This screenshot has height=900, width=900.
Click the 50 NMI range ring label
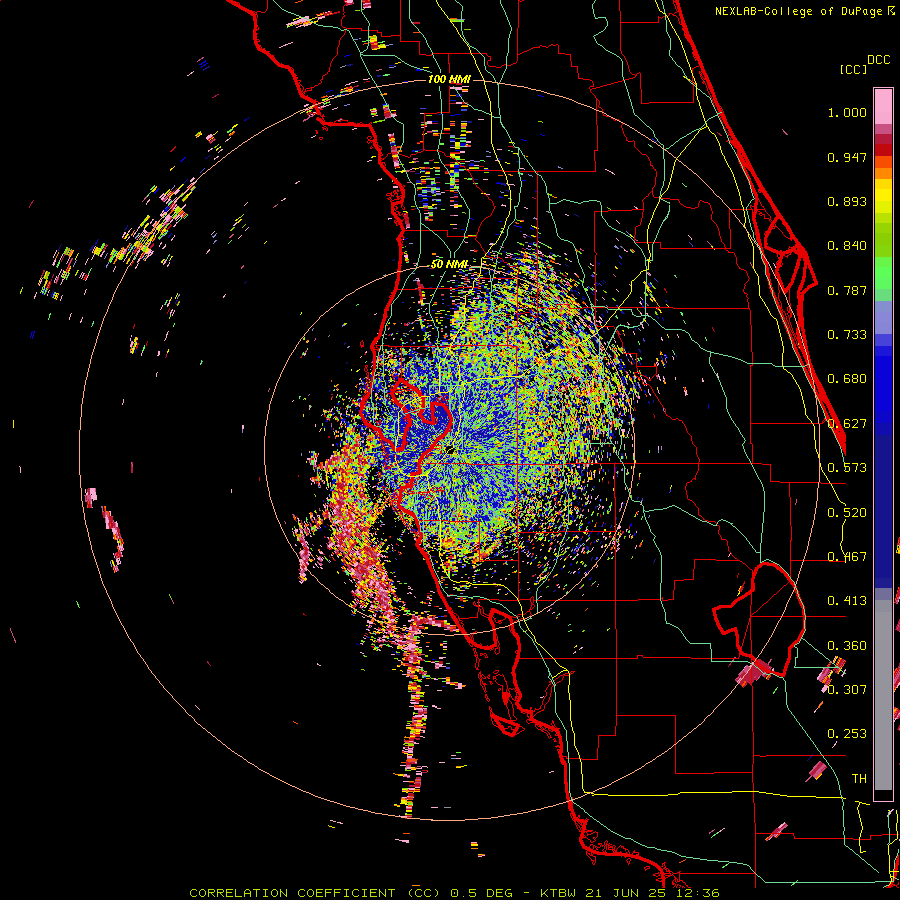[x=450, y=265]
